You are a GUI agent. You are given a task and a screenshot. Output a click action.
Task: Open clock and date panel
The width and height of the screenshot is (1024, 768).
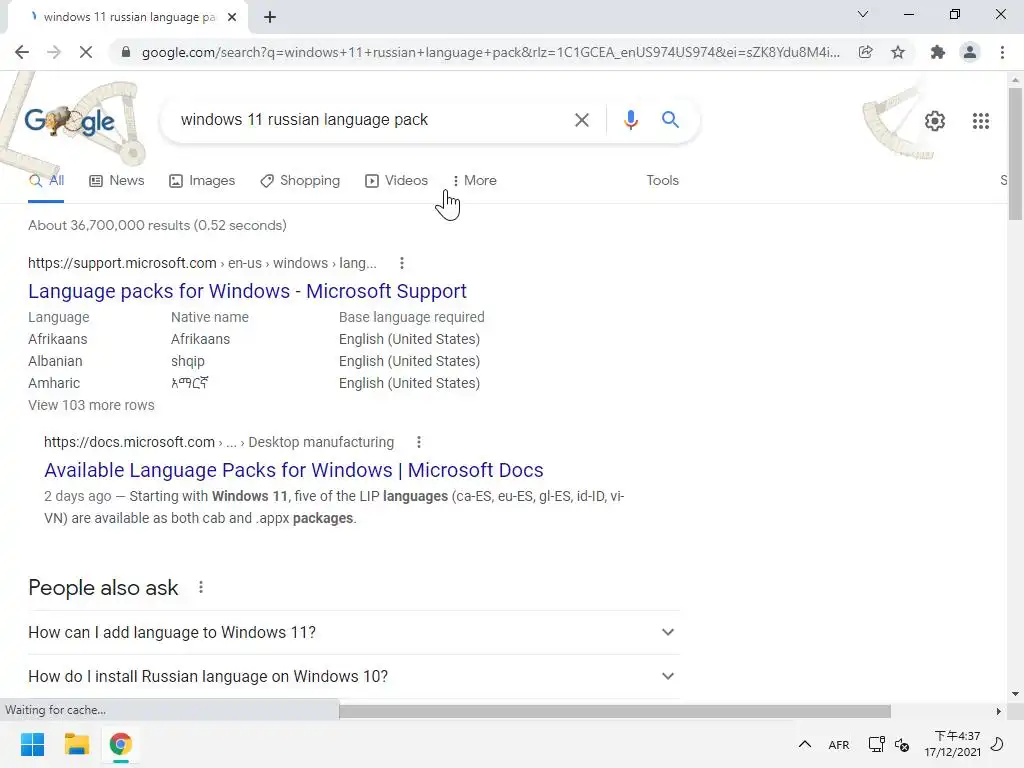[952, 744]
